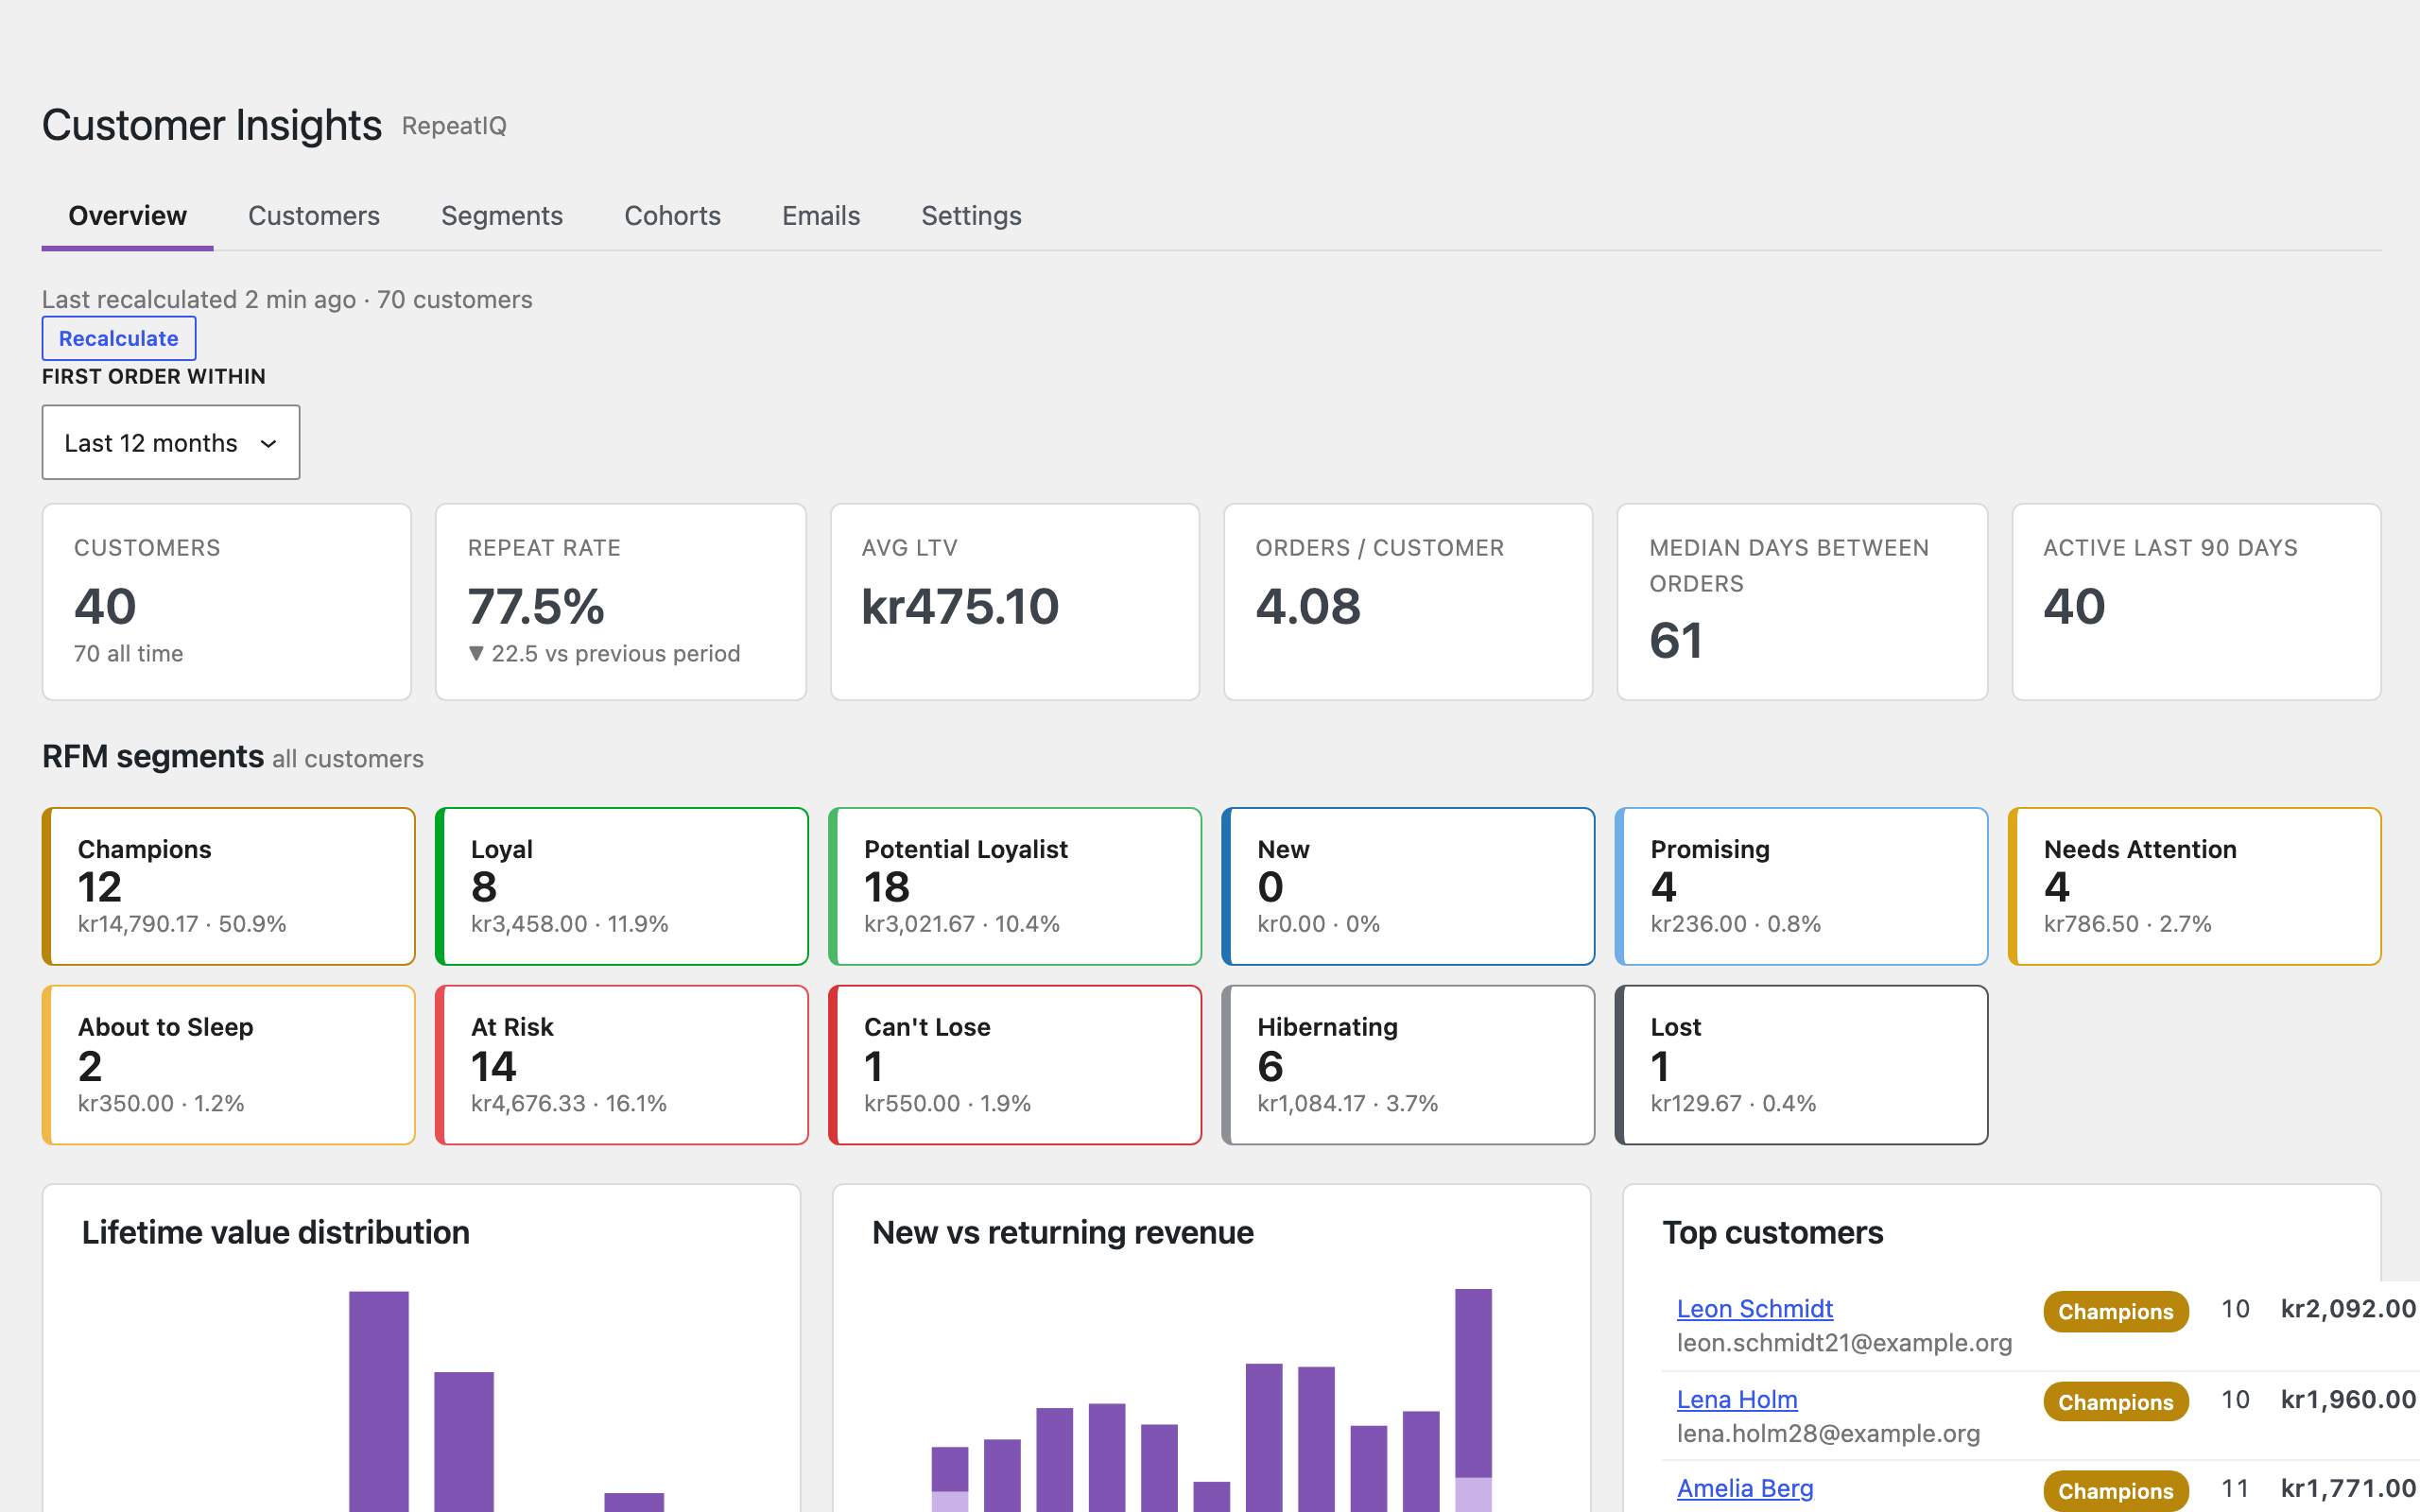Screen dimensions: 2420x1512
Task: Open the Segments tab
Action: click(x=502, y=215)
